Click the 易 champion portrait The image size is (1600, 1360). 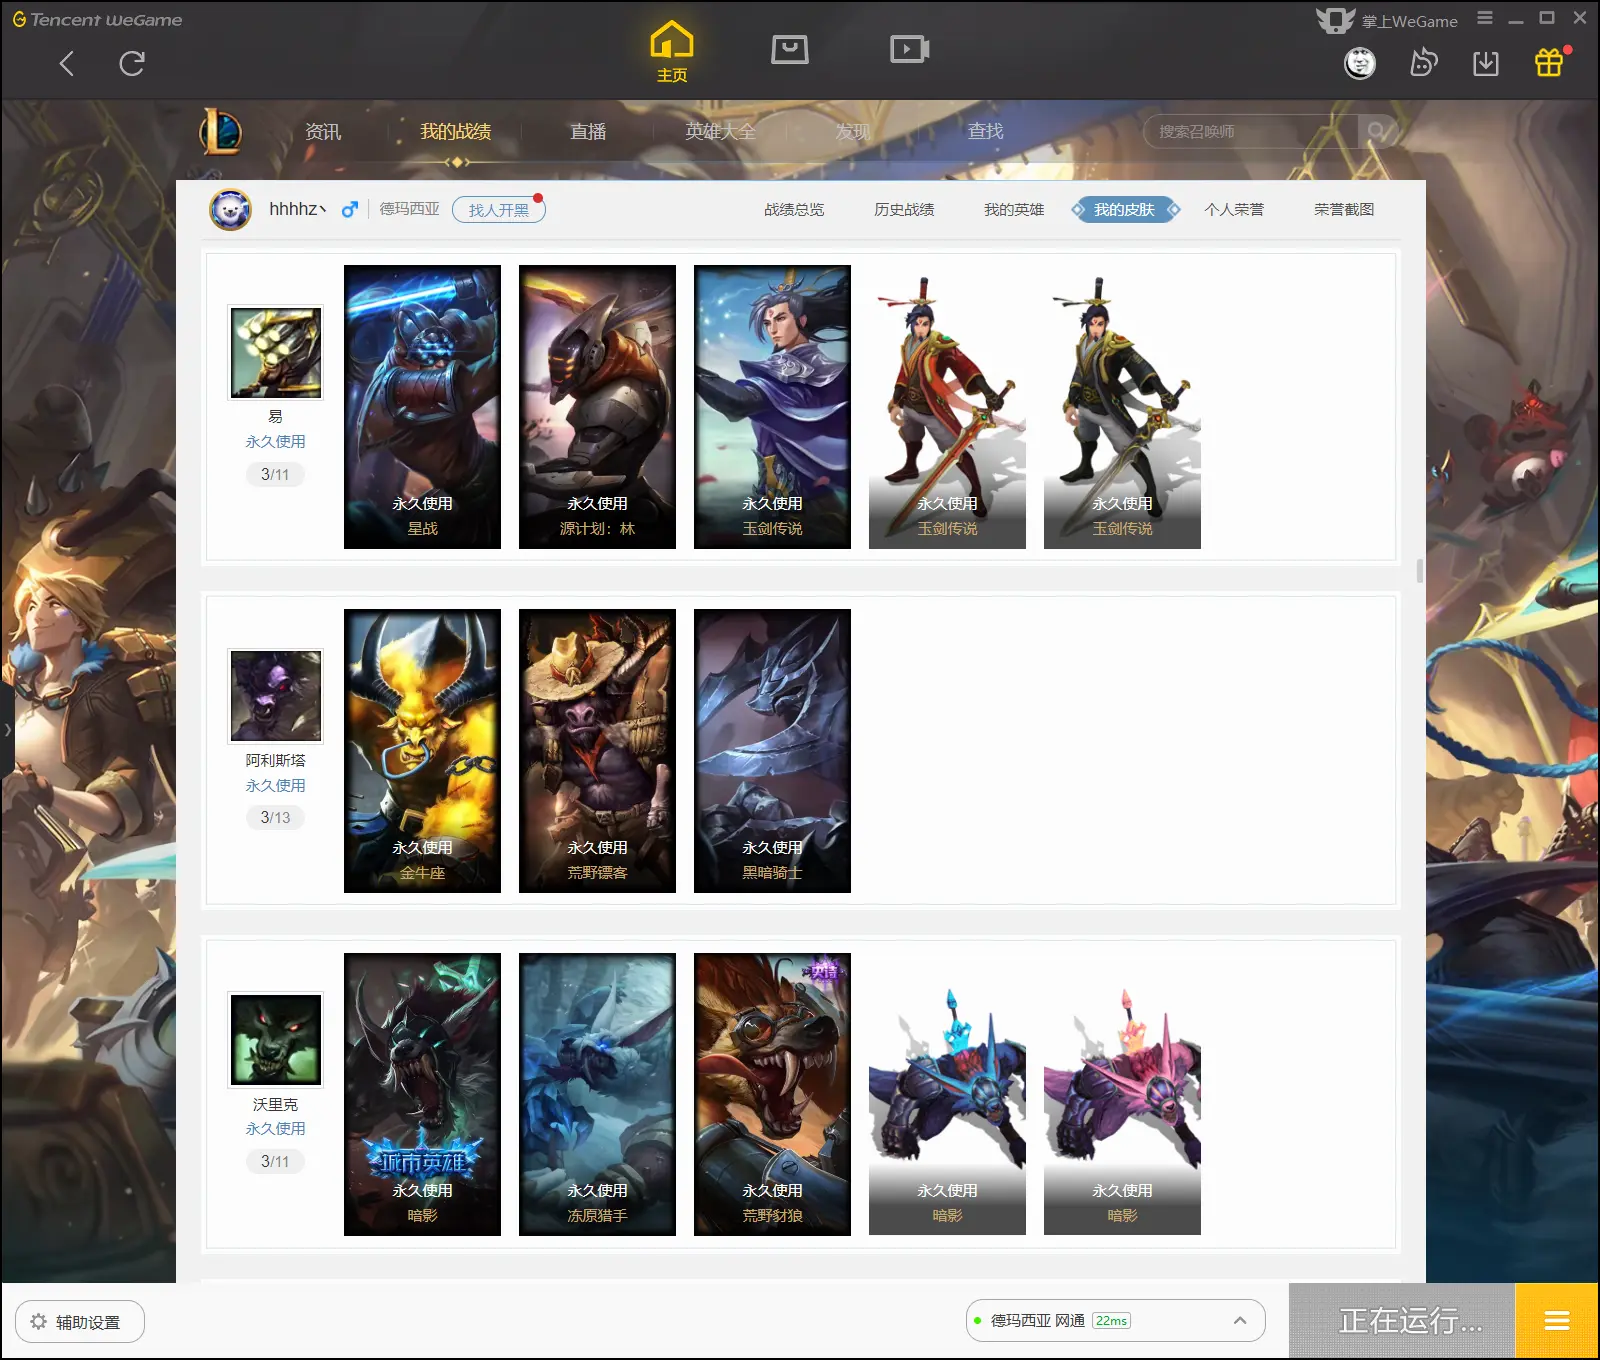[276, 353]
